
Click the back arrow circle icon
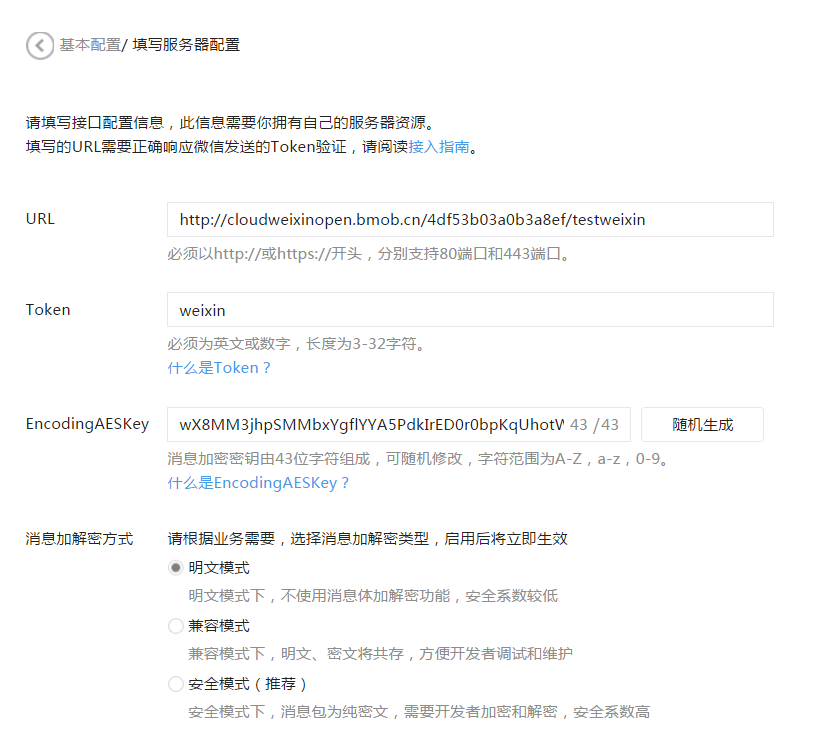coord(40,46)
